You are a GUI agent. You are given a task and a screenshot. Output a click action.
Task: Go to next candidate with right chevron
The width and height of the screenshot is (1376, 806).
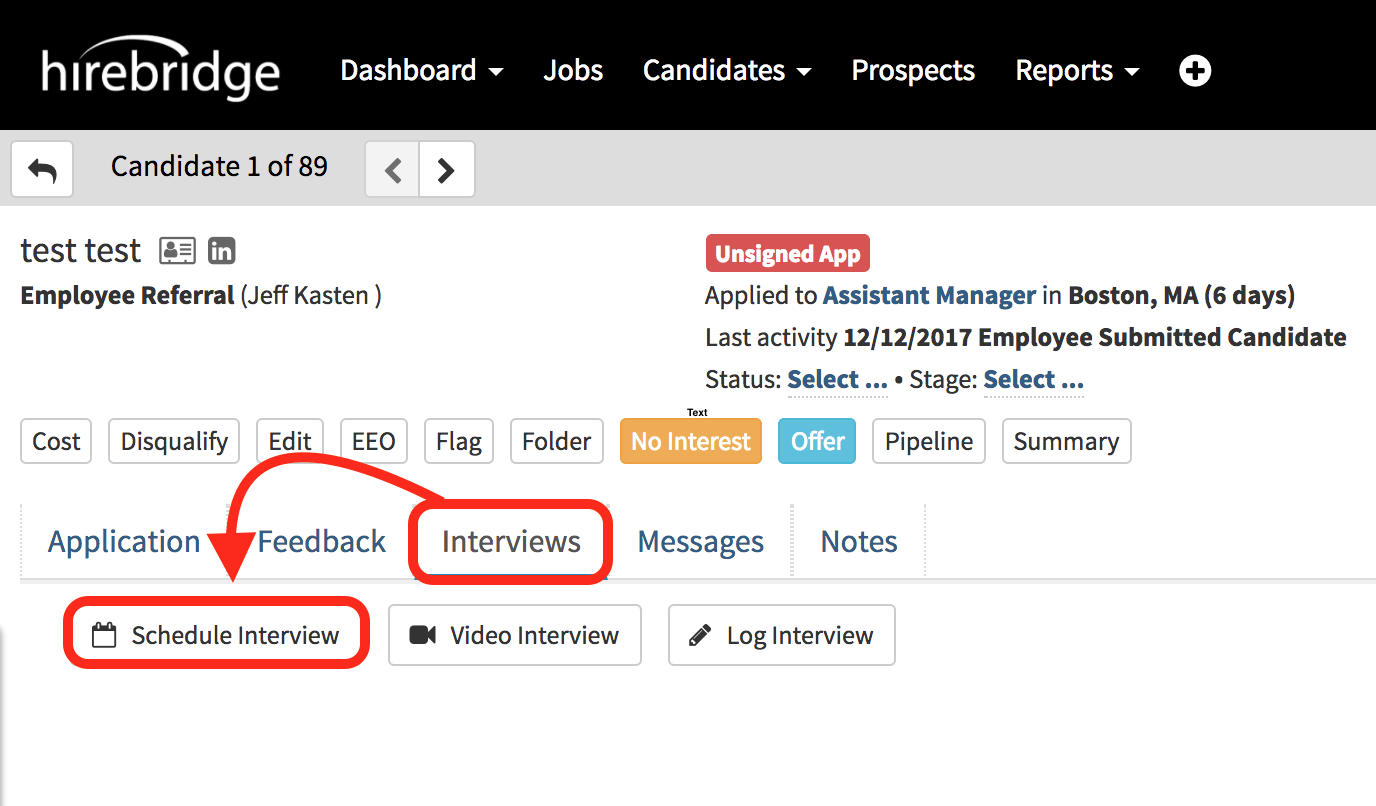click(x=446, y=169)
